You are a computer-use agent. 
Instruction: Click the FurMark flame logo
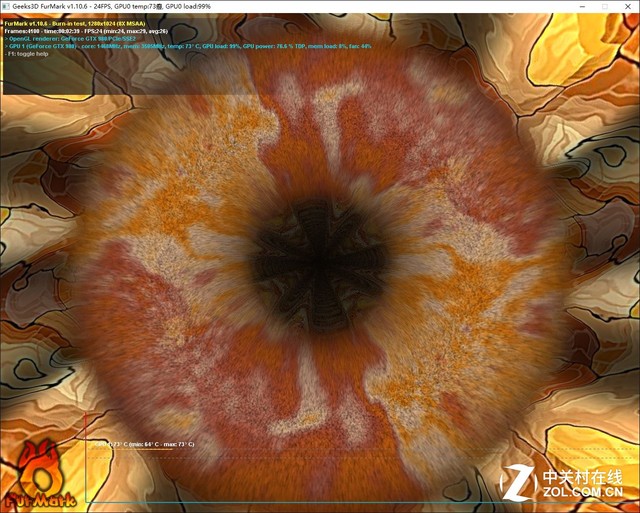[36, 466]
